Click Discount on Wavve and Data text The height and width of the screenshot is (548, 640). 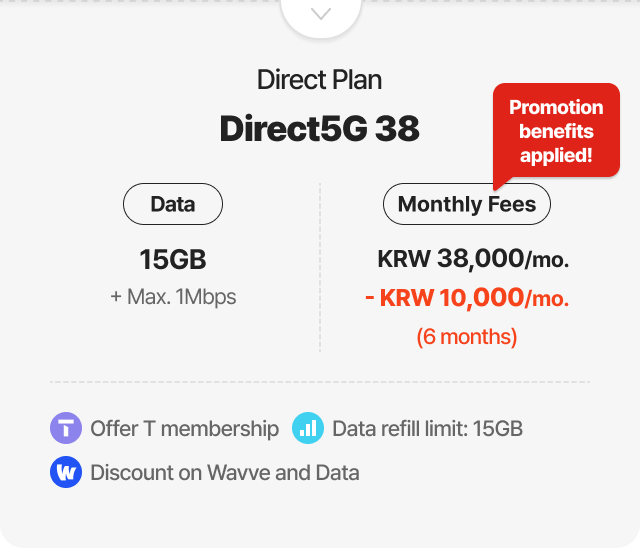coord(225,472)
